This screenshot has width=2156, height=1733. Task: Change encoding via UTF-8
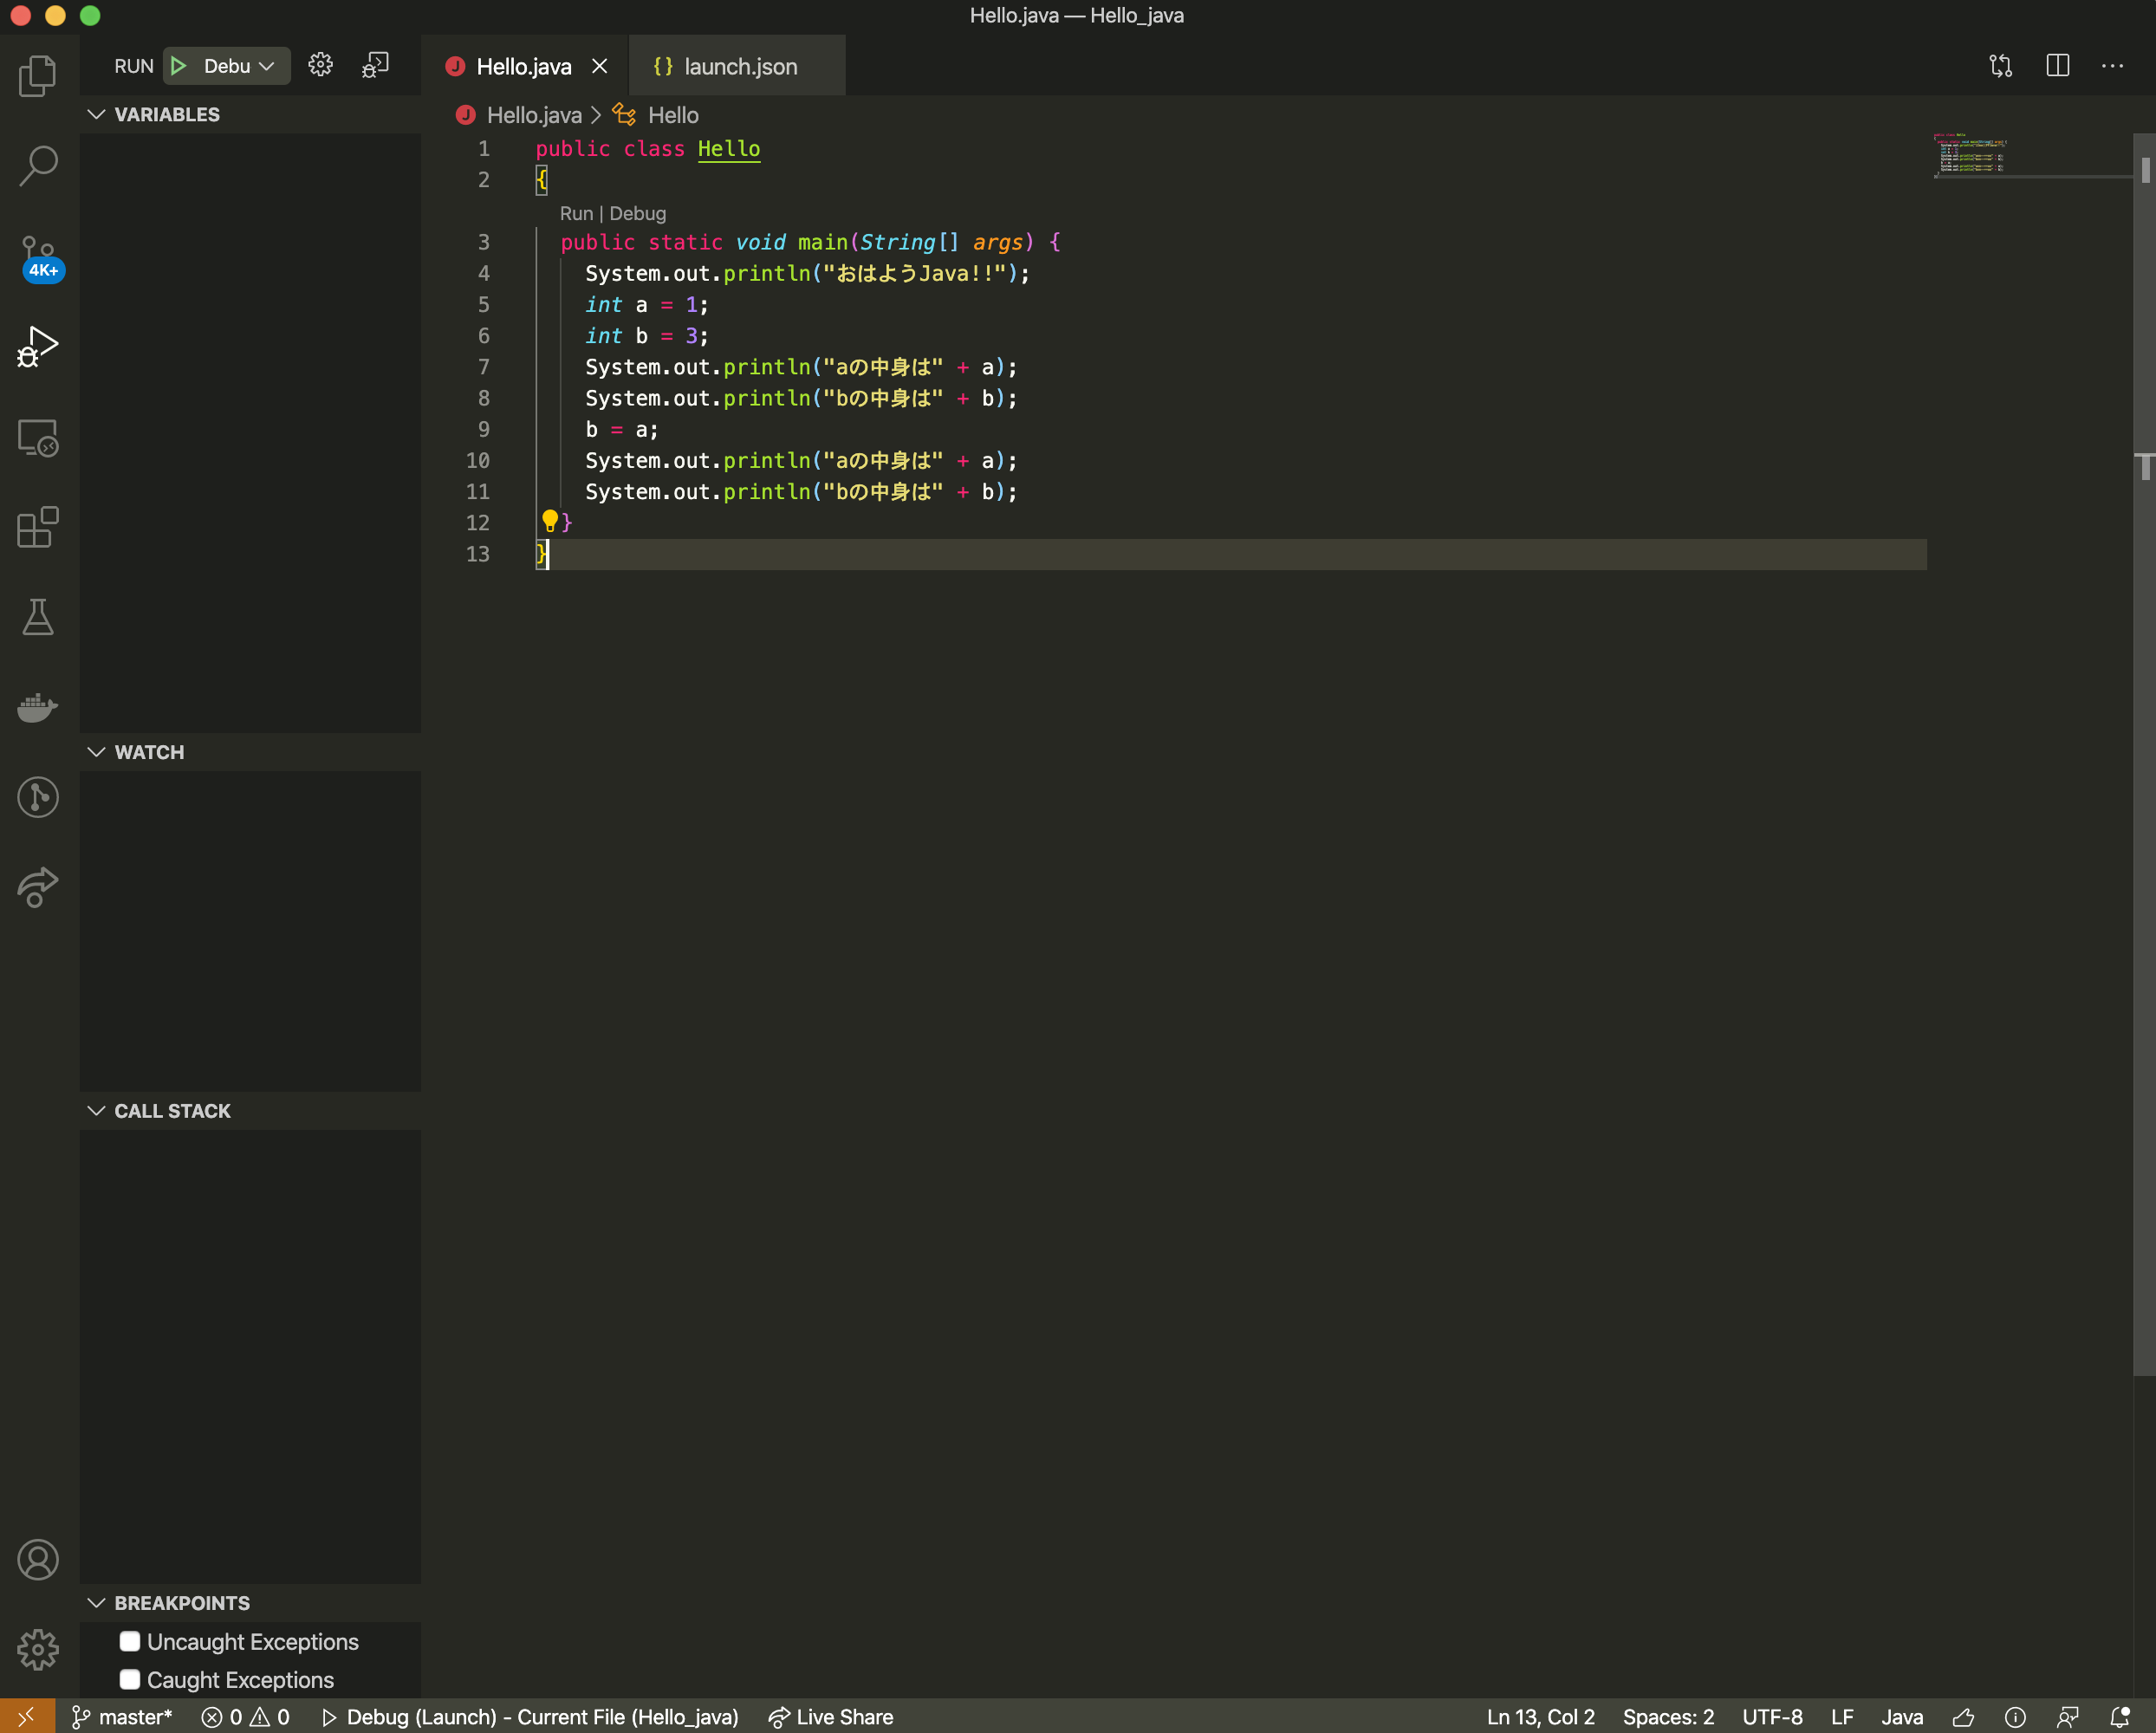pos(1772,1716)
